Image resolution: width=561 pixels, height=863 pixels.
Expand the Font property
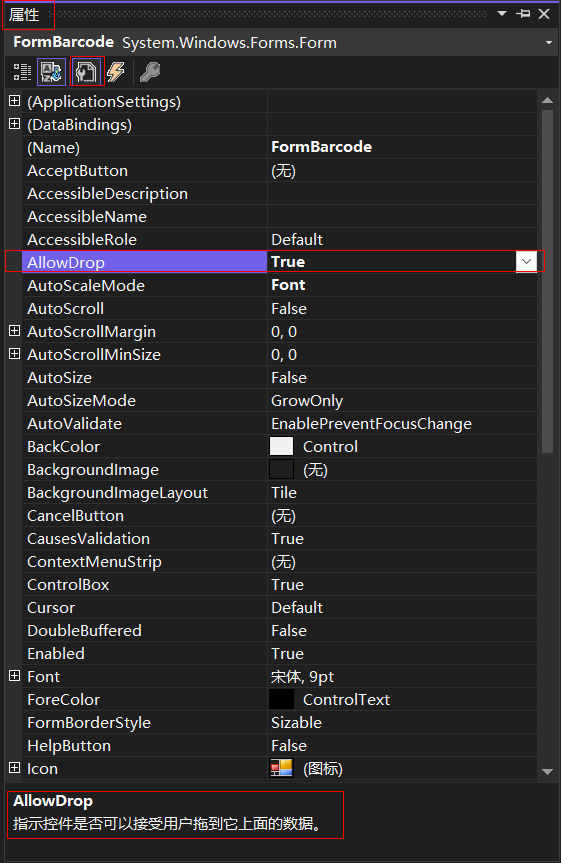click(15, 676)
